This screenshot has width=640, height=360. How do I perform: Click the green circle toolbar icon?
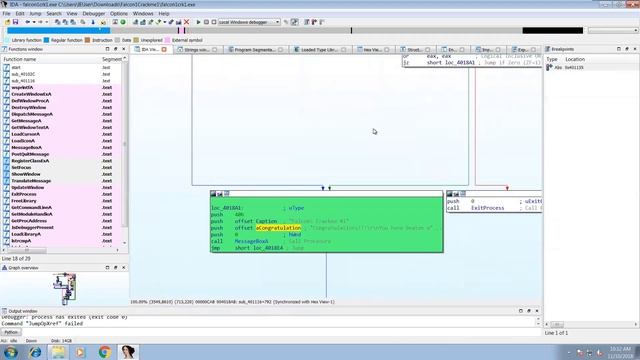123,22
